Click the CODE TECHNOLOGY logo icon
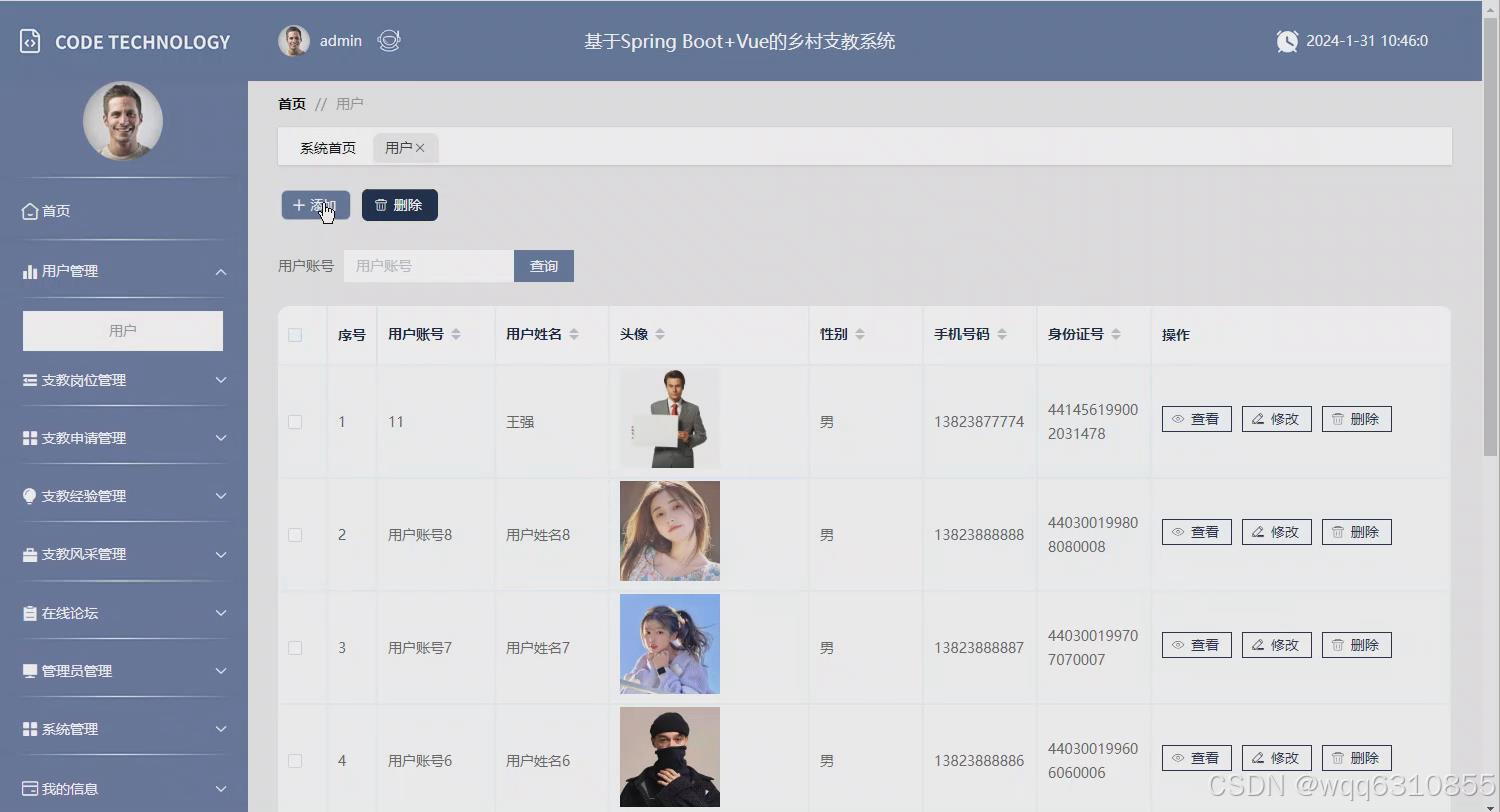 (x=30, y=42)
